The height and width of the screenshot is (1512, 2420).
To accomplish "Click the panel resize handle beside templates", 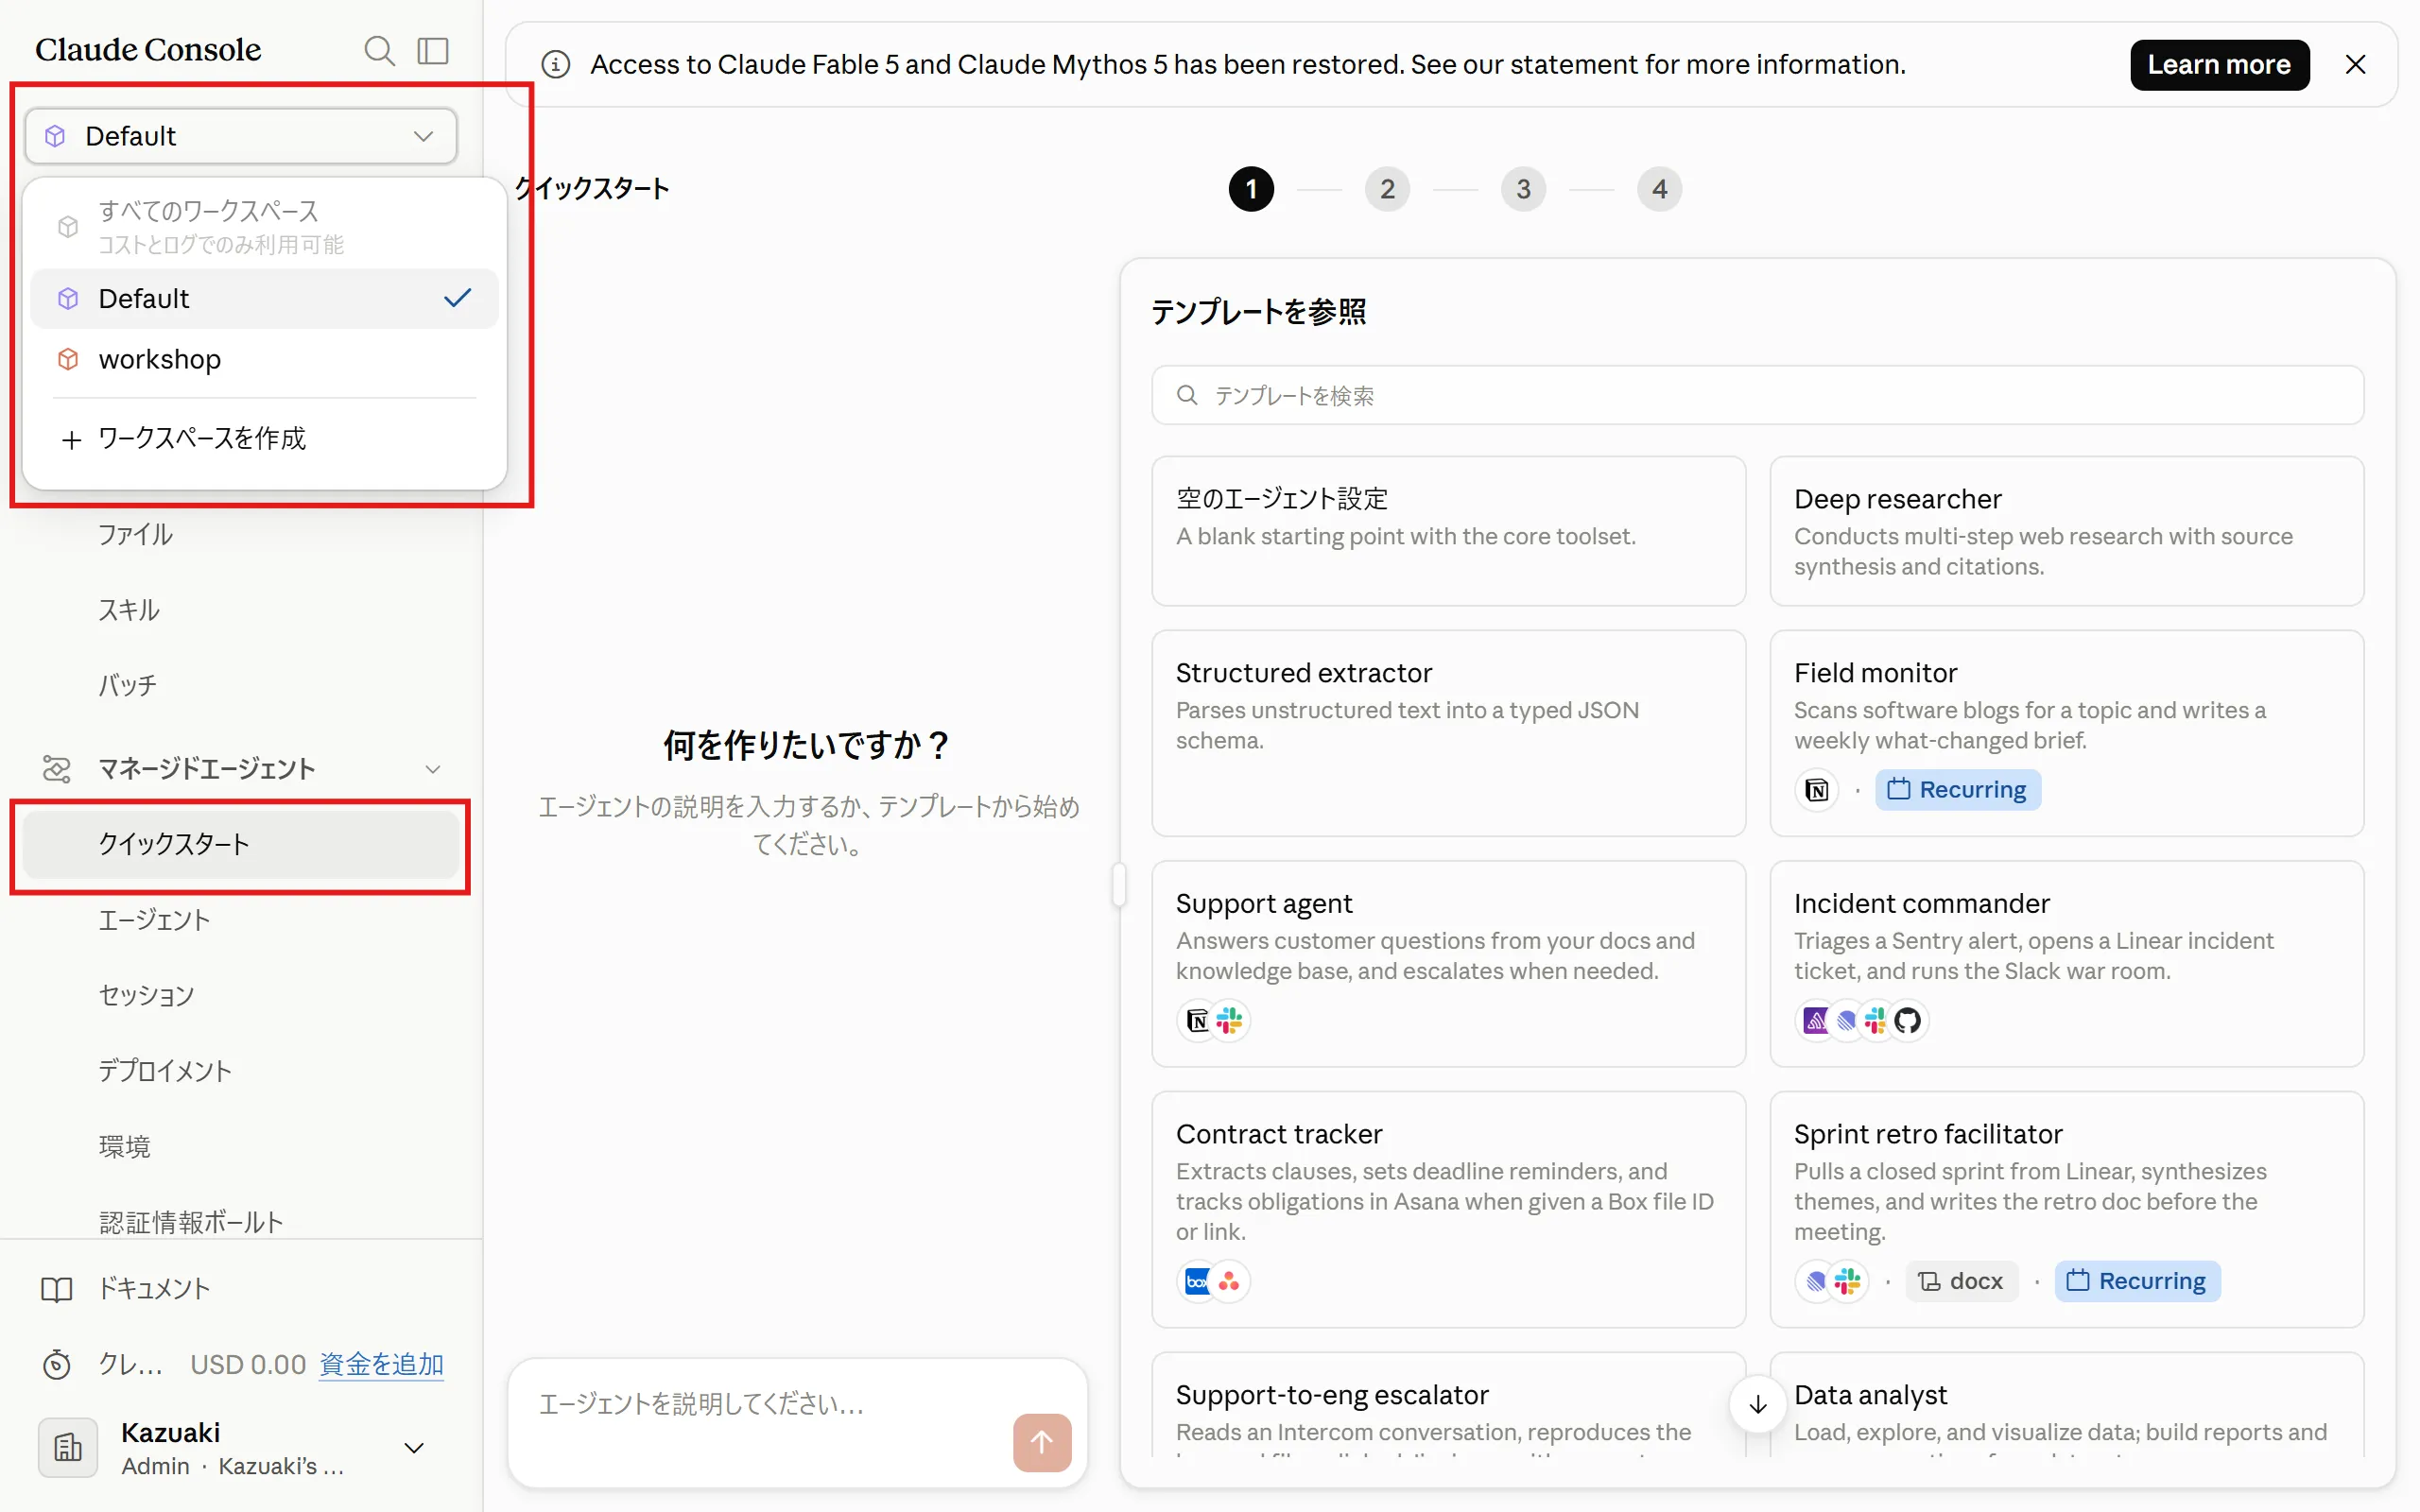I will click(1119, 885).
